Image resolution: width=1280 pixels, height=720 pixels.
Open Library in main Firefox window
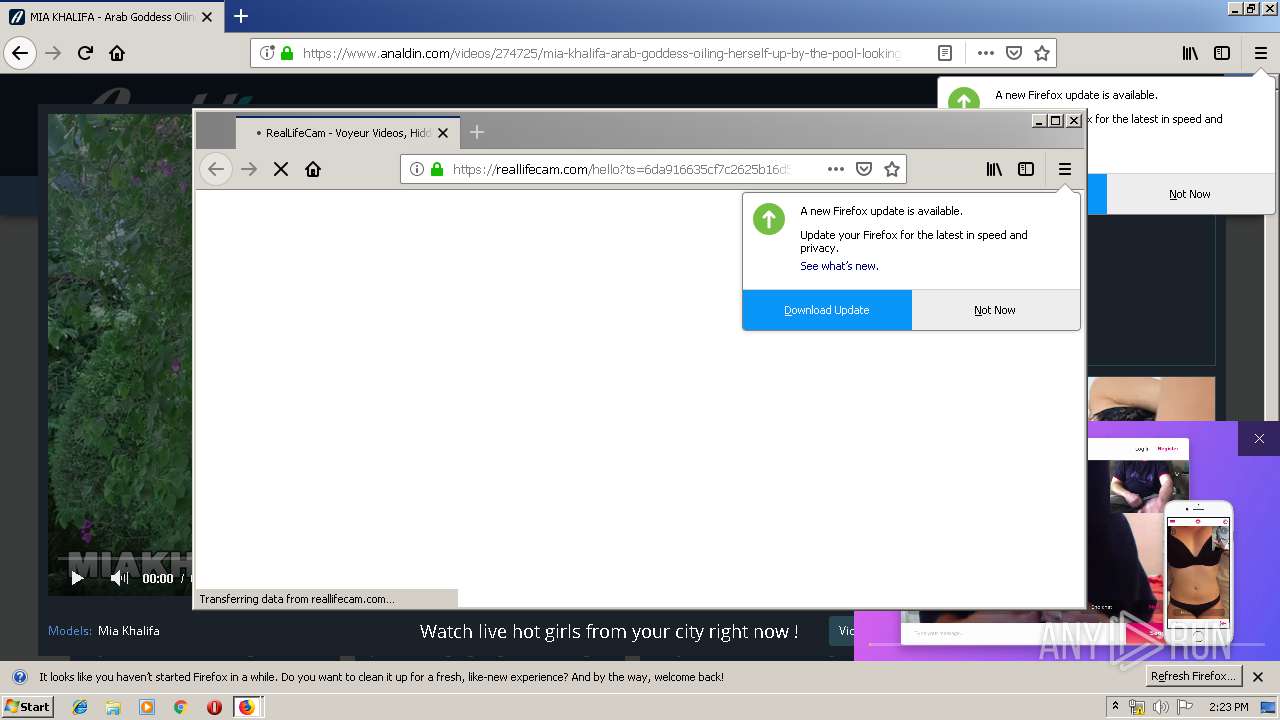click(x=1190, y=53)
